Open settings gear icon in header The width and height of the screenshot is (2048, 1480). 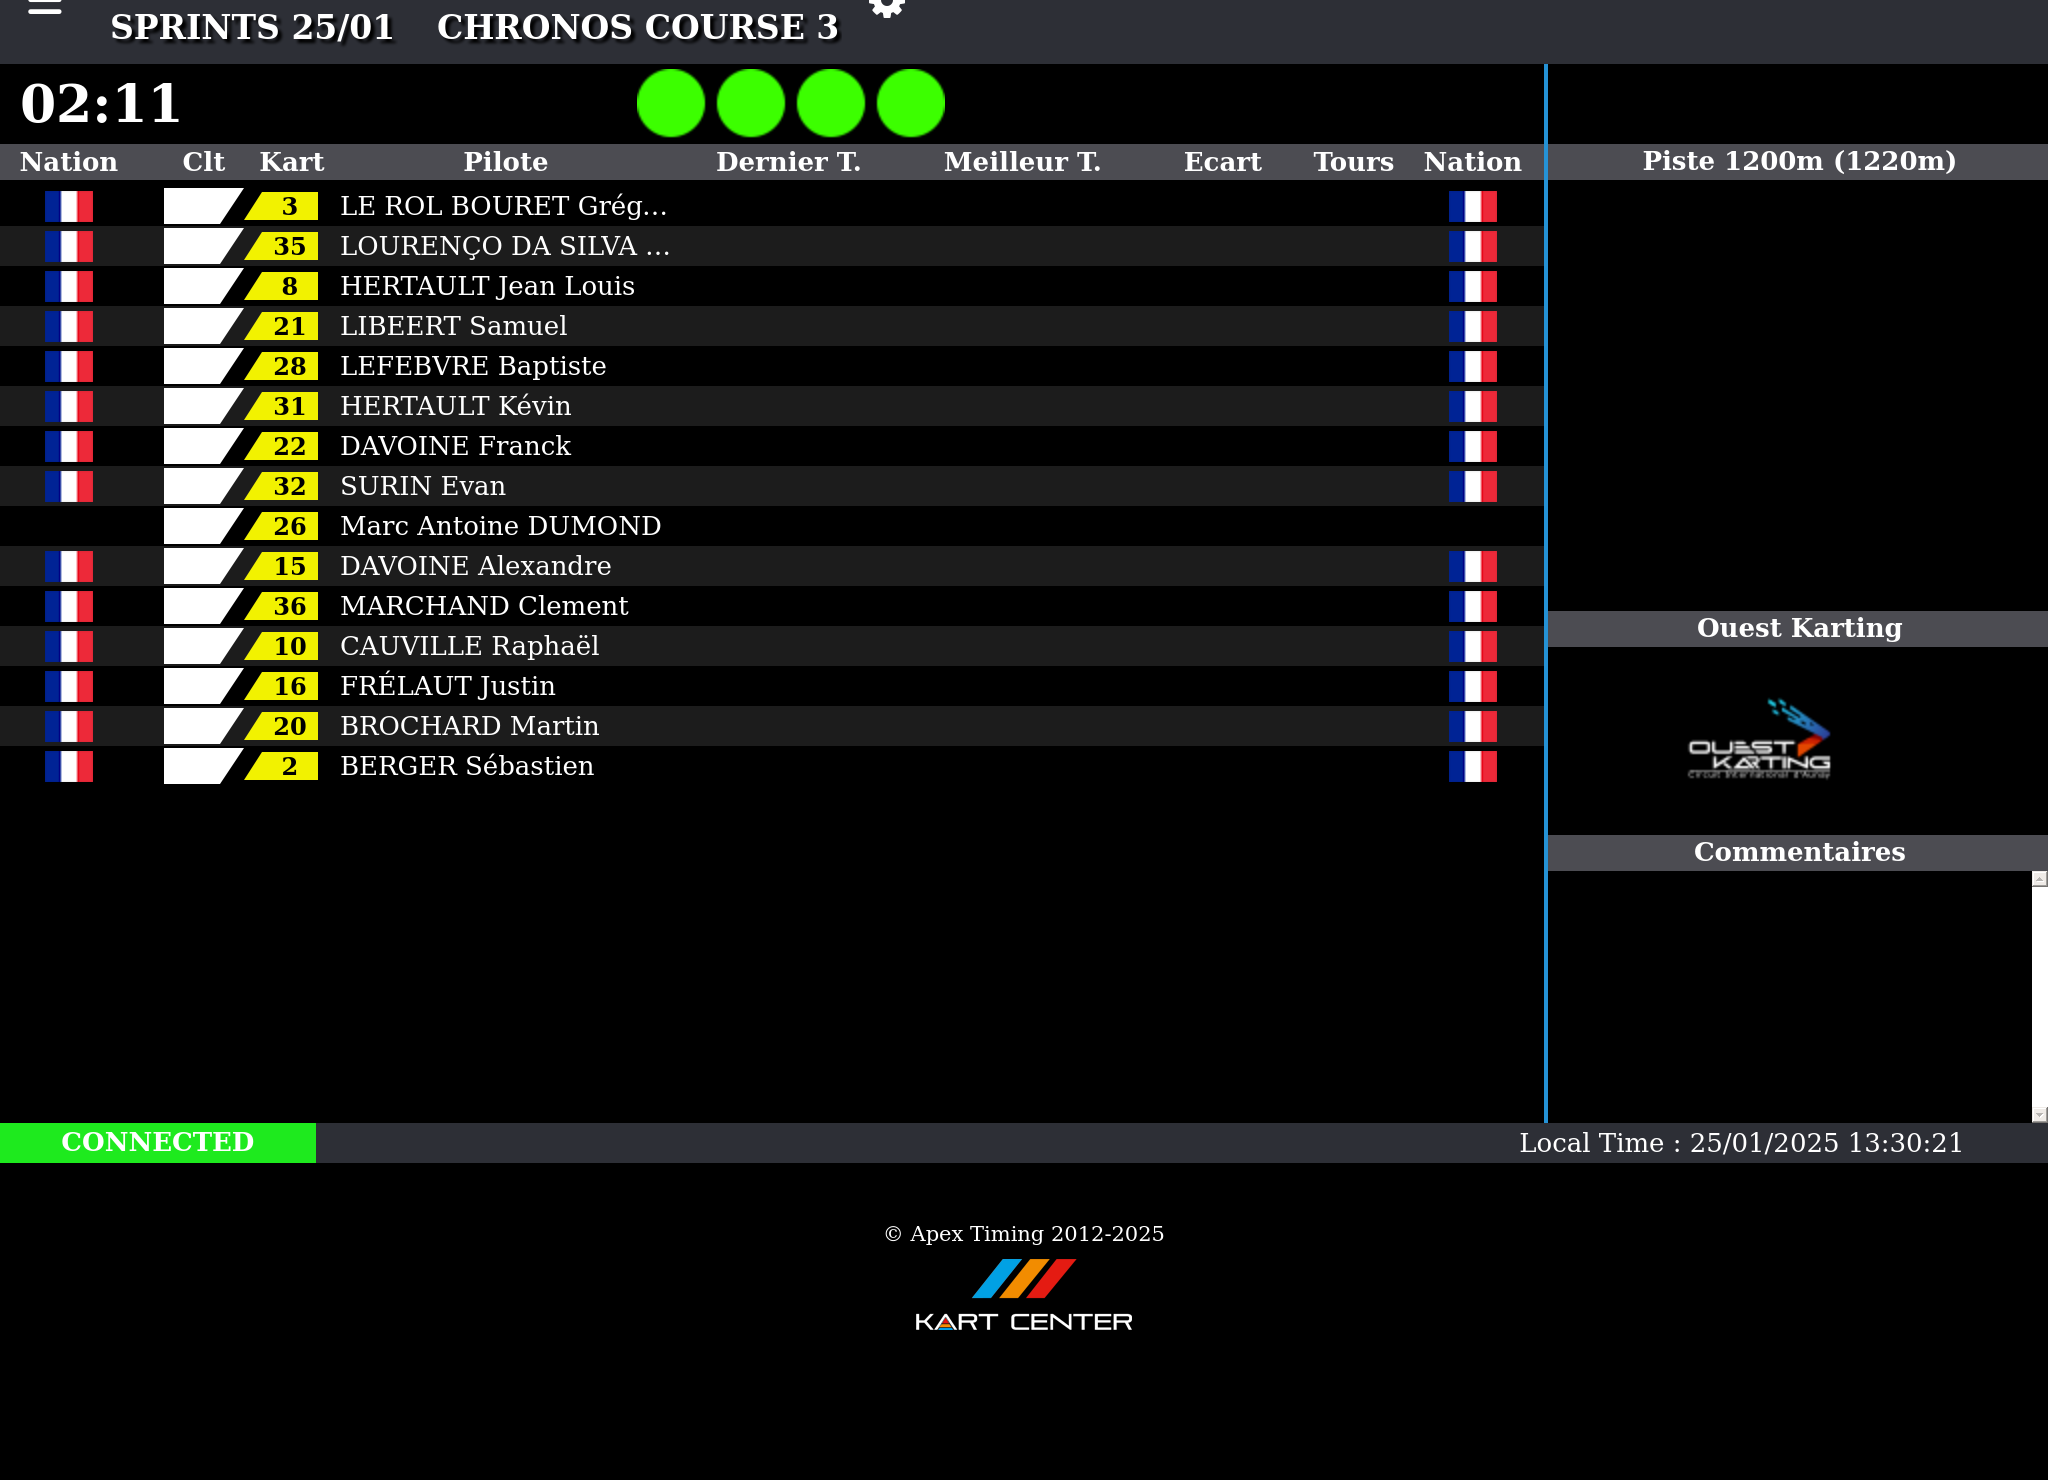[886, 8]
